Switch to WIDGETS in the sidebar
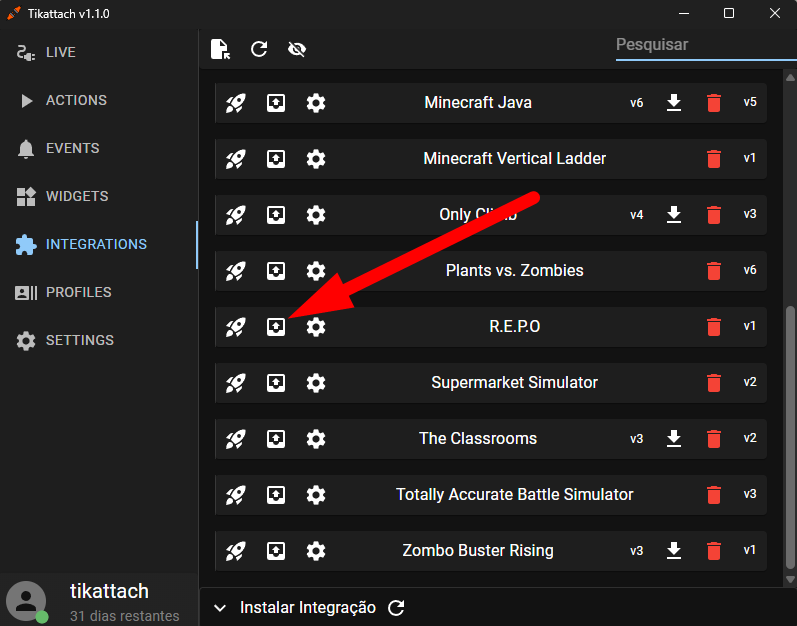The width and height of the screenshot is (797, 626). (99, 196)
